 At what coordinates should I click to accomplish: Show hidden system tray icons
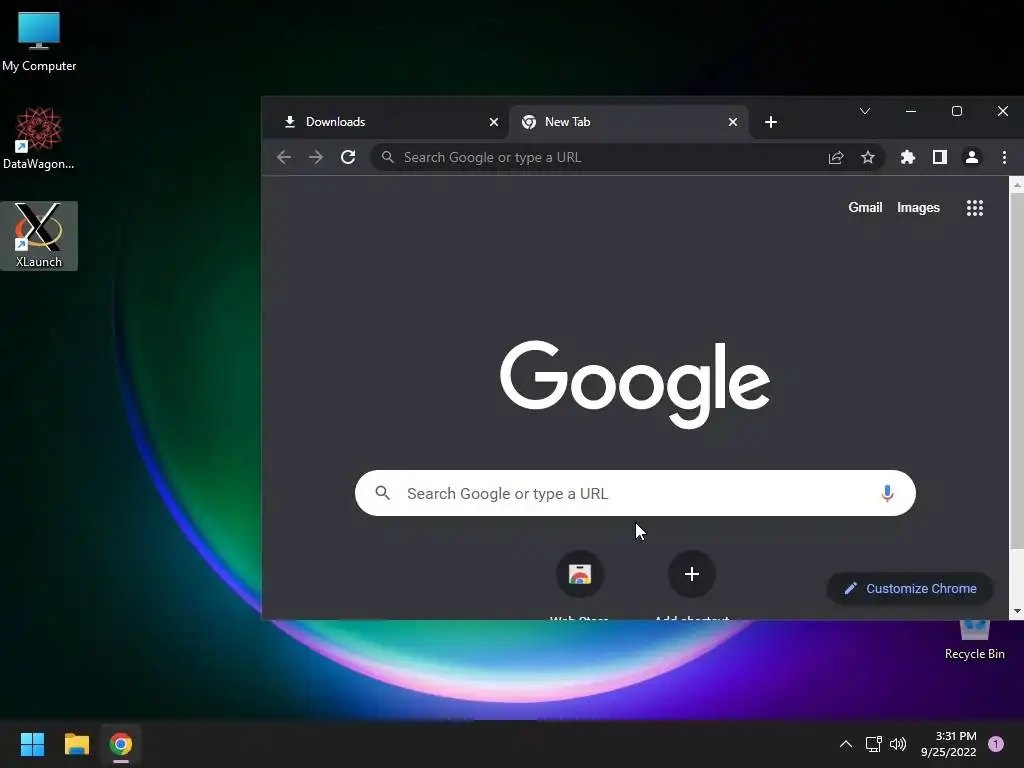(846, 744)
